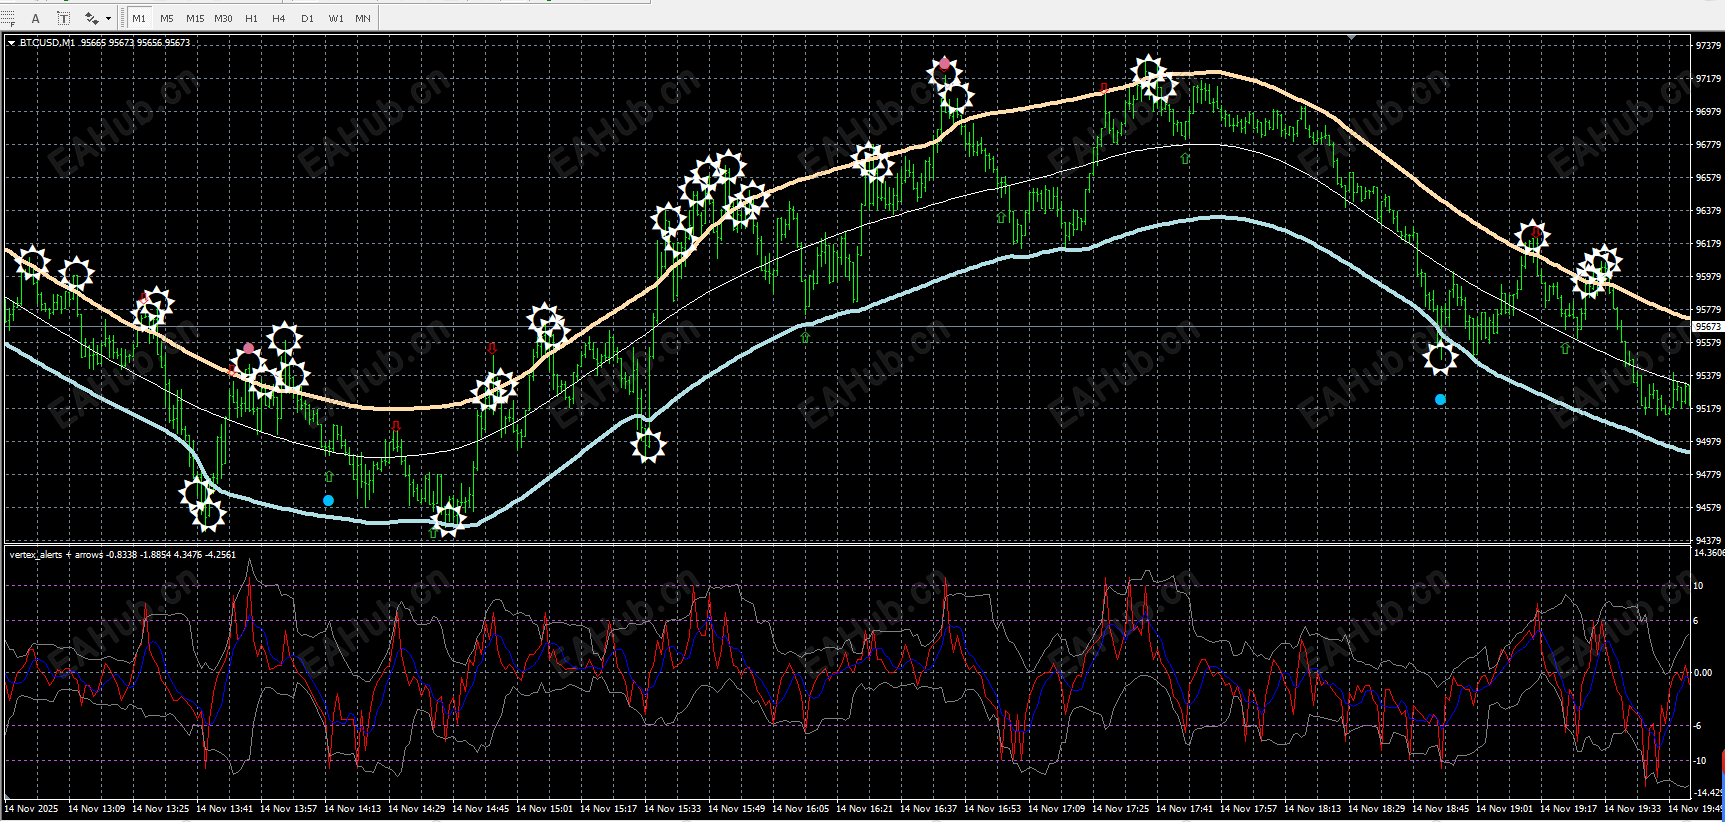Switch chart to H4 timeframe

[x=279, y=18]
